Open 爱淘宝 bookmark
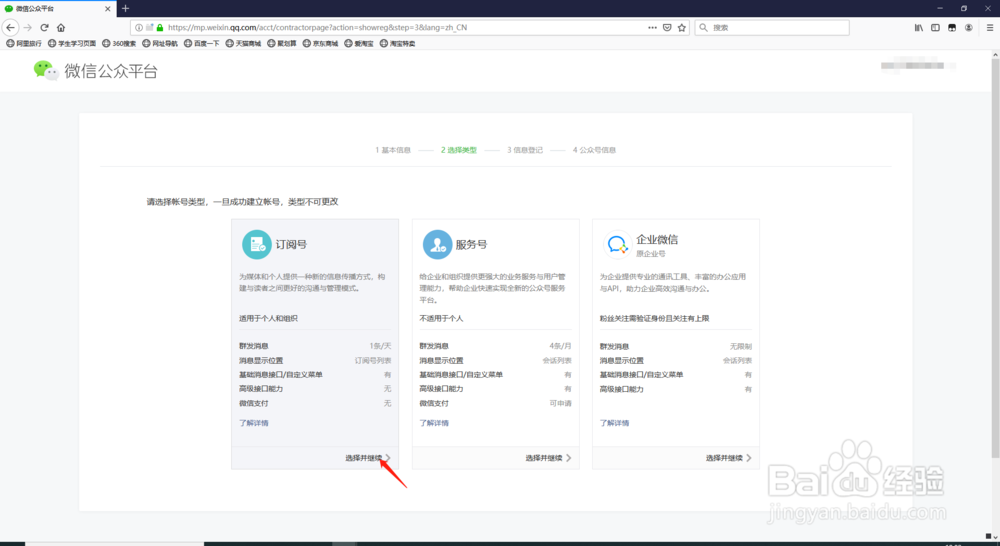Screen dimensions: 1000x546 (359, 43)
